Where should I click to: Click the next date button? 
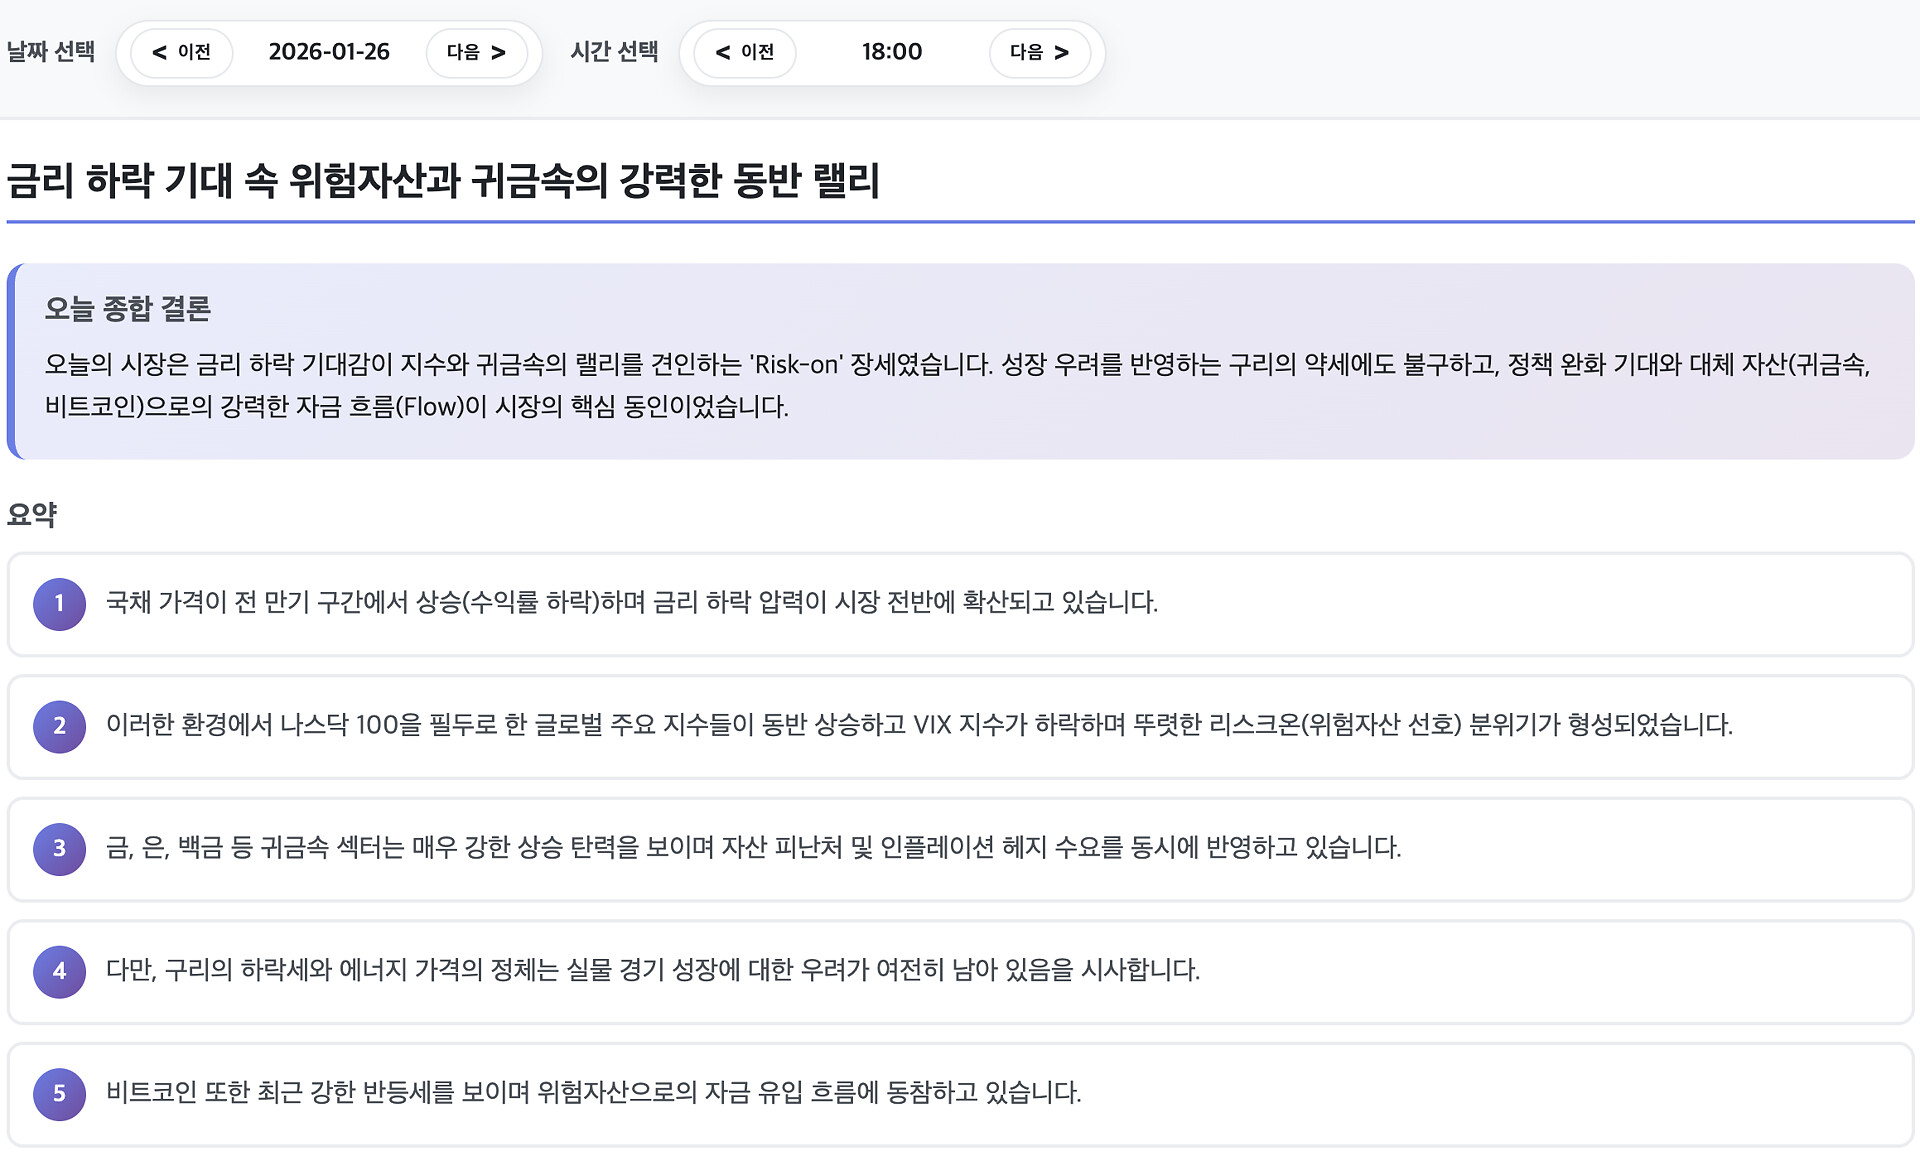click(x=476, y=52)
